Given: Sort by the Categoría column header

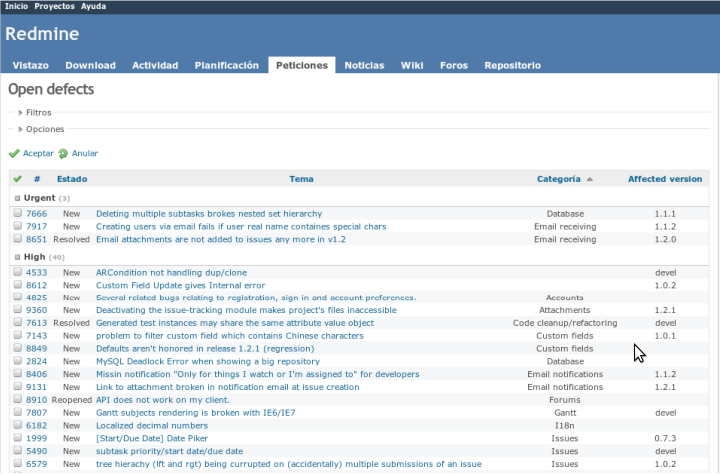Looking at the screenshot, I should point(558,179).
